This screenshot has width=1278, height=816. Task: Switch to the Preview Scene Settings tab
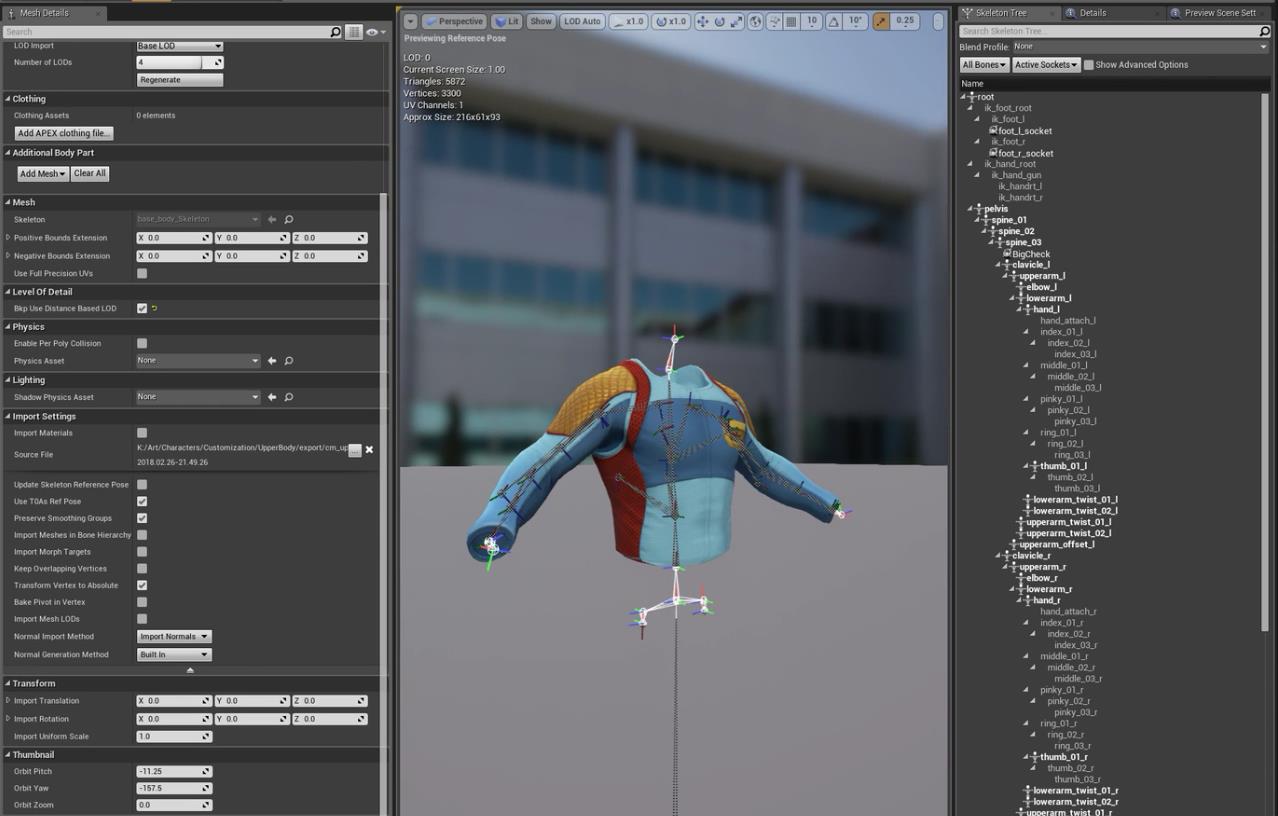pyautogui.click(x=1221, y=13)
